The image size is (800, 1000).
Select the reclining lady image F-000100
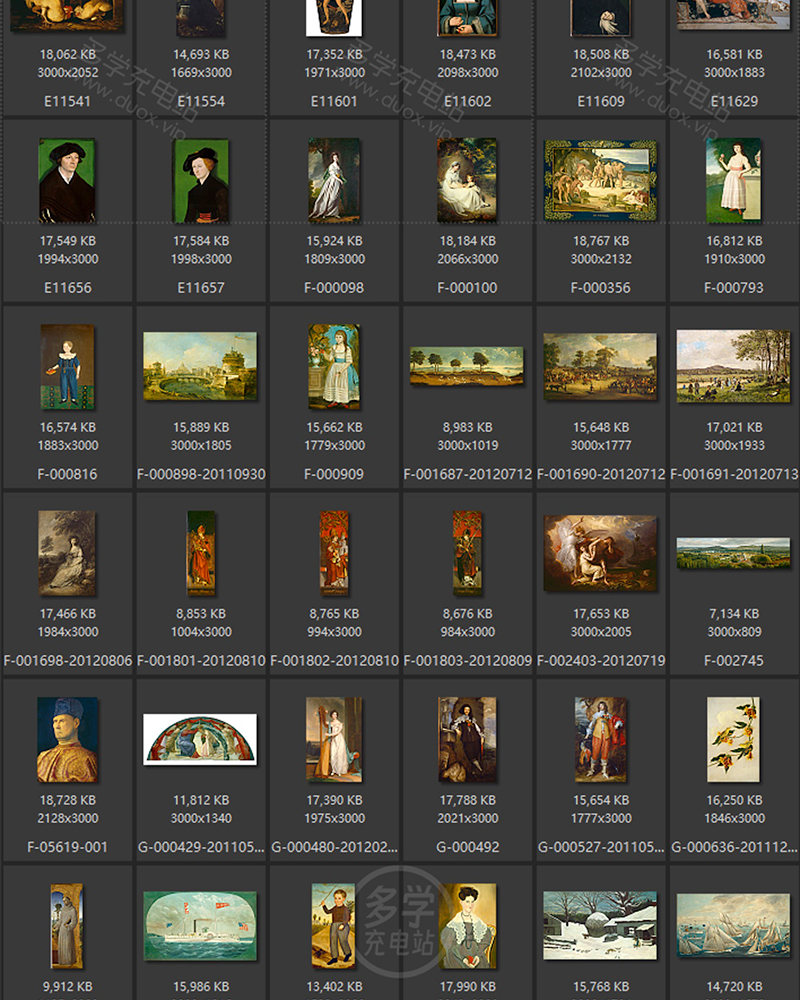467,178
